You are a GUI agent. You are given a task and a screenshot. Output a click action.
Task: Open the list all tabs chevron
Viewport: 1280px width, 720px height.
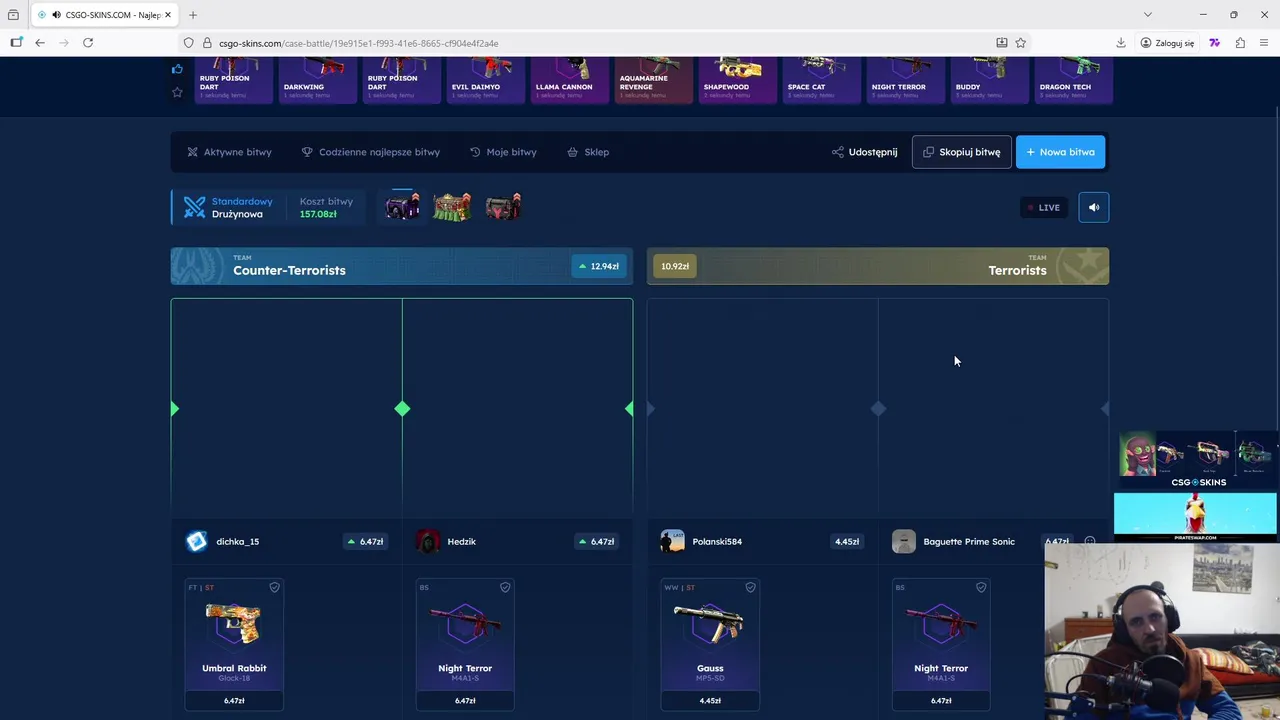pos(1147,15)
